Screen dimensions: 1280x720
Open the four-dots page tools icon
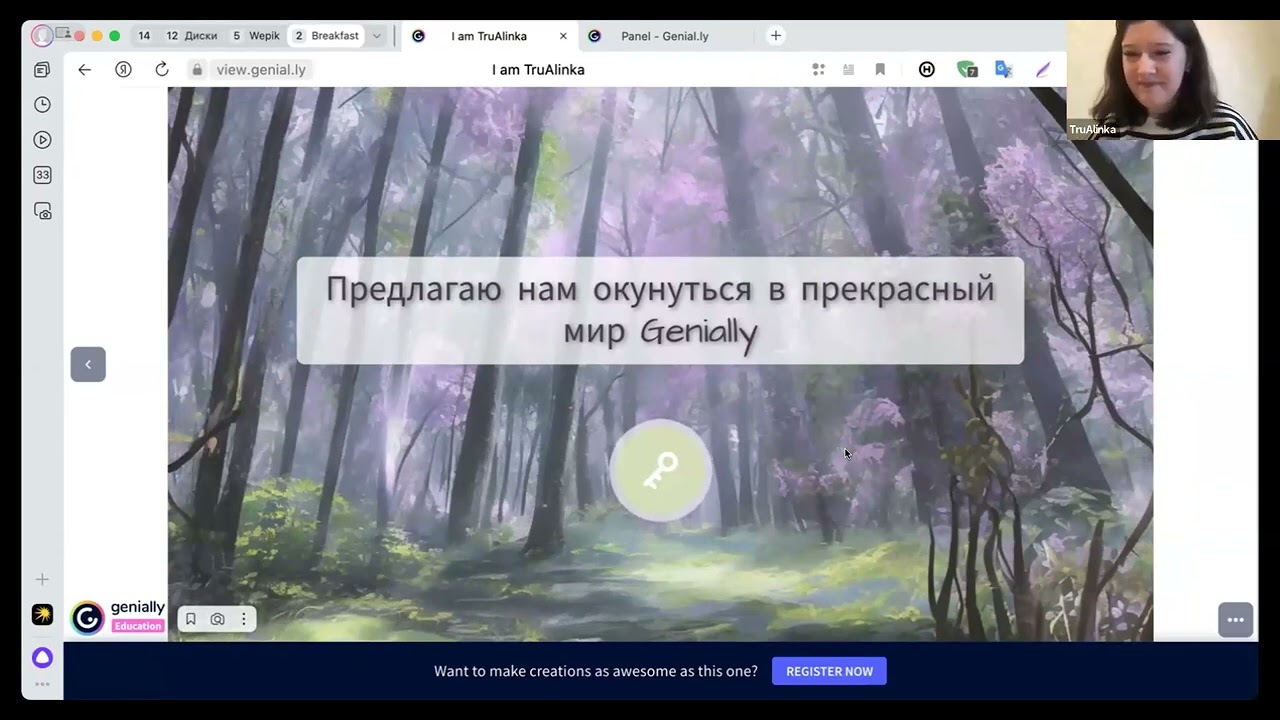pos(818,69)
